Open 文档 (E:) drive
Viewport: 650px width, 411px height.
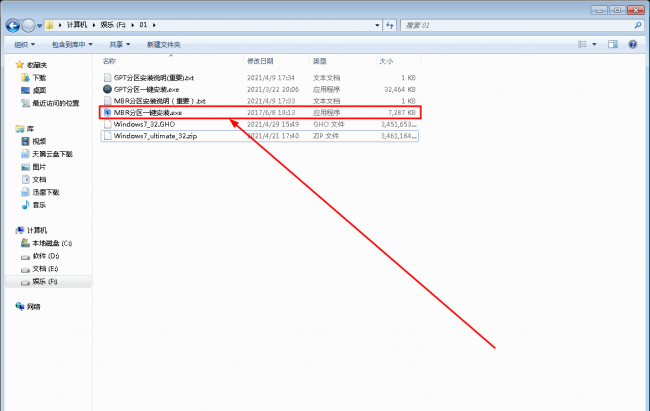tap(46, 269)
